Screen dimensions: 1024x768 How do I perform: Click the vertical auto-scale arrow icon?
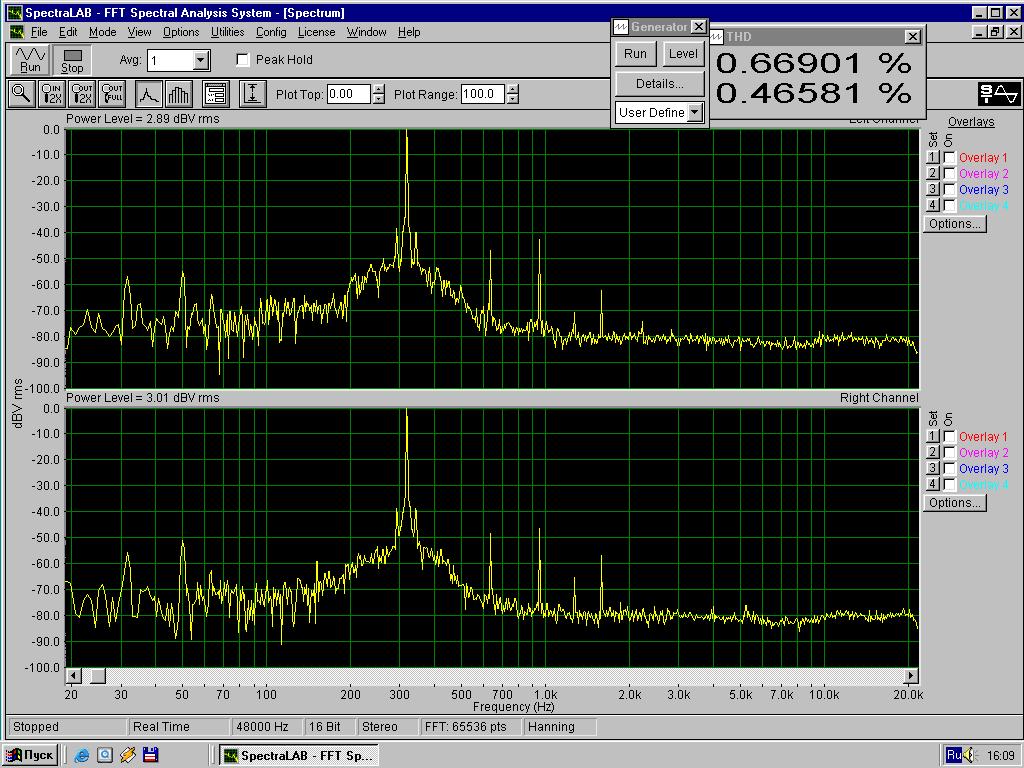tap(252, 94)
